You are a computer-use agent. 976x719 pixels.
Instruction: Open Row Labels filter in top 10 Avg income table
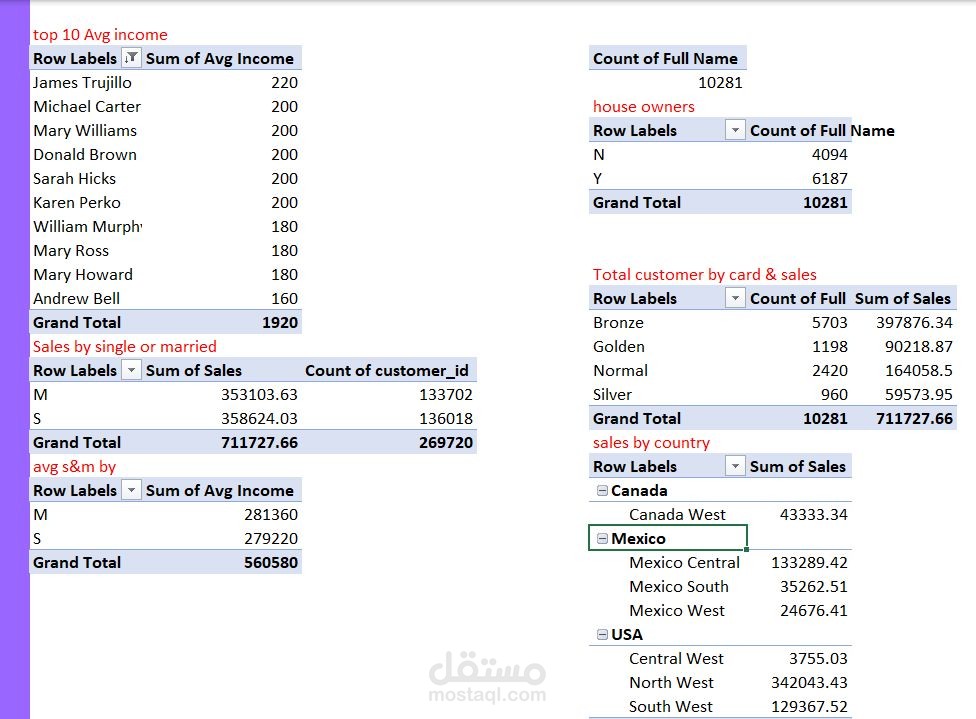(x=131, y=58)
